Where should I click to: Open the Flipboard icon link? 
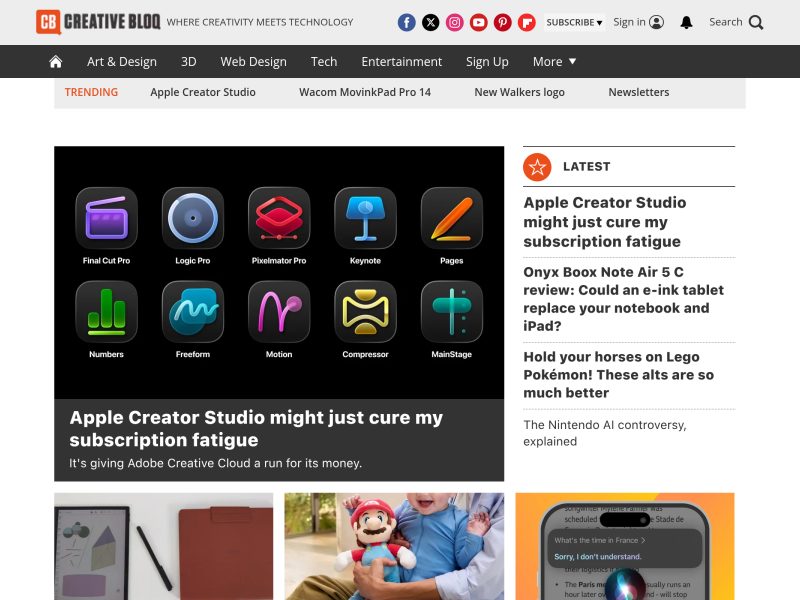(527, 22)
